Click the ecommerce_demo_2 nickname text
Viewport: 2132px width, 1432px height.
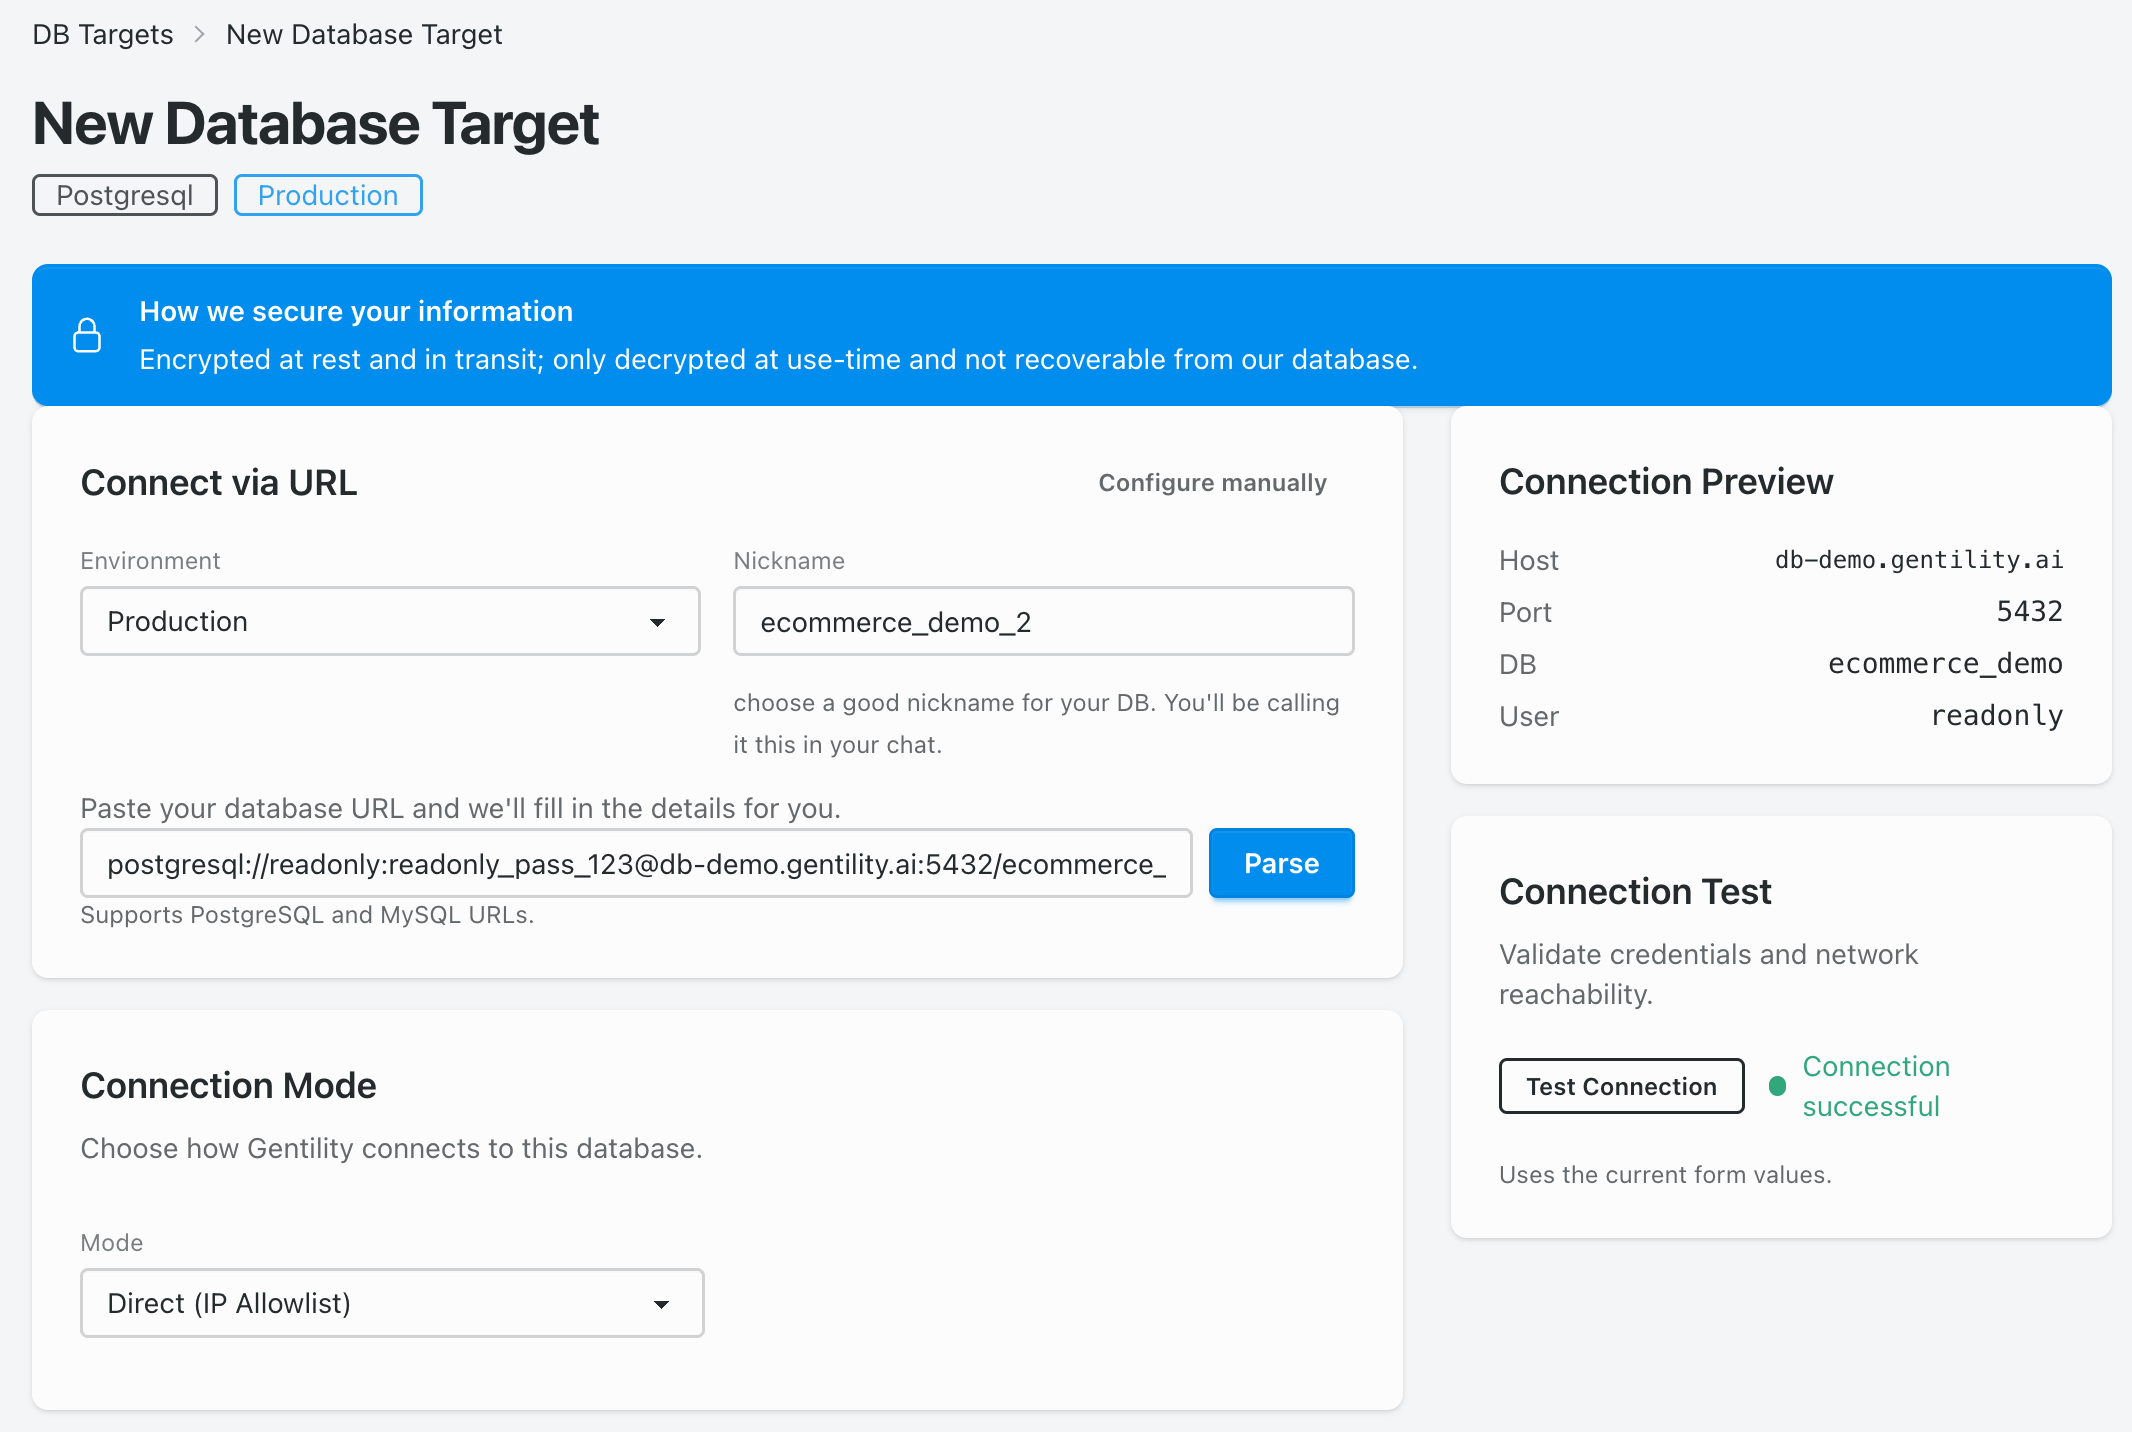[898, 622]
